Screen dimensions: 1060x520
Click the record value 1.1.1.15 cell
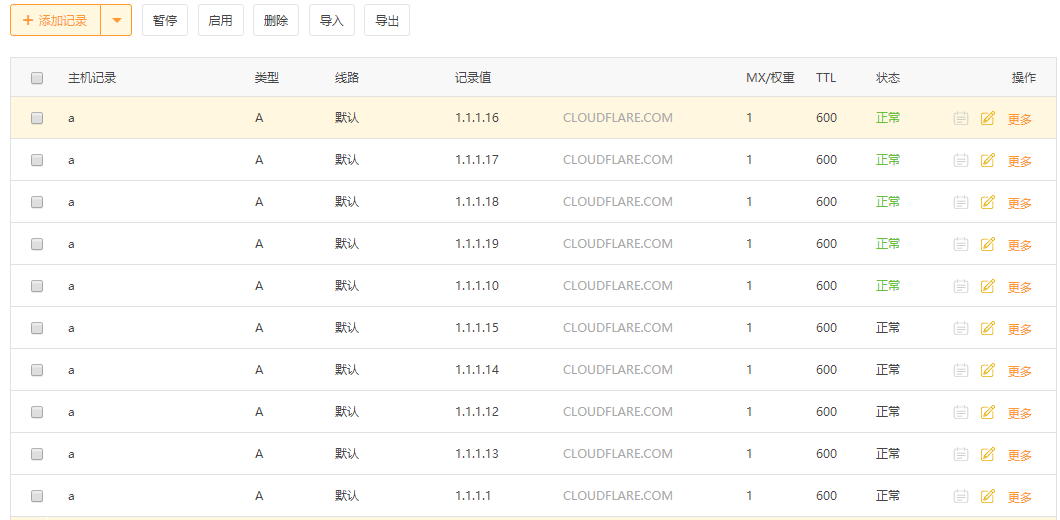[477, 328]
